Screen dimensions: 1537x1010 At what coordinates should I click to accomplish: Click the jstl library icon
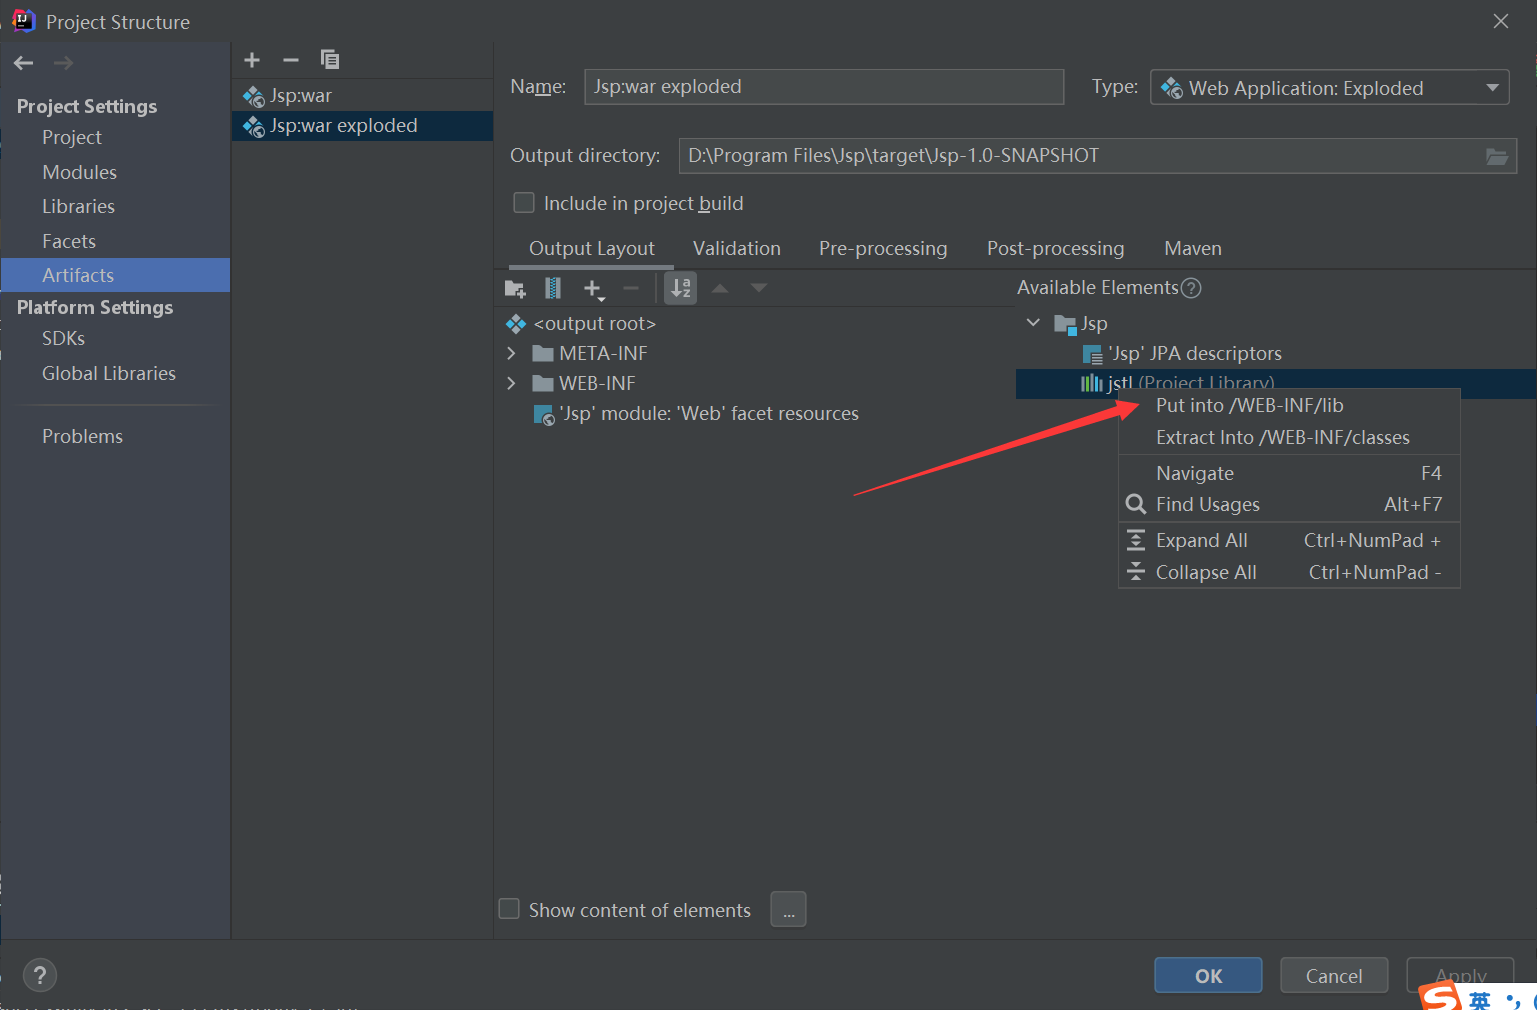[x=1091, y=383]
